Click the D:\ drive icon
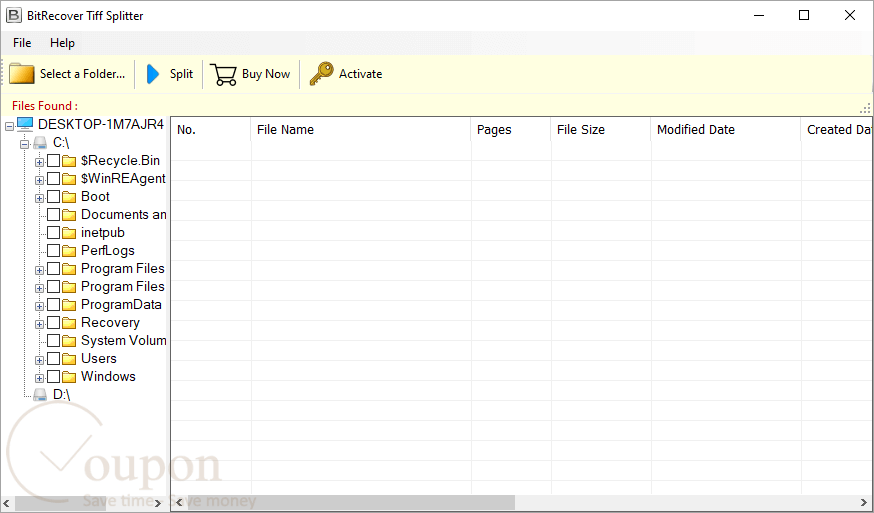 coord(40,395)
